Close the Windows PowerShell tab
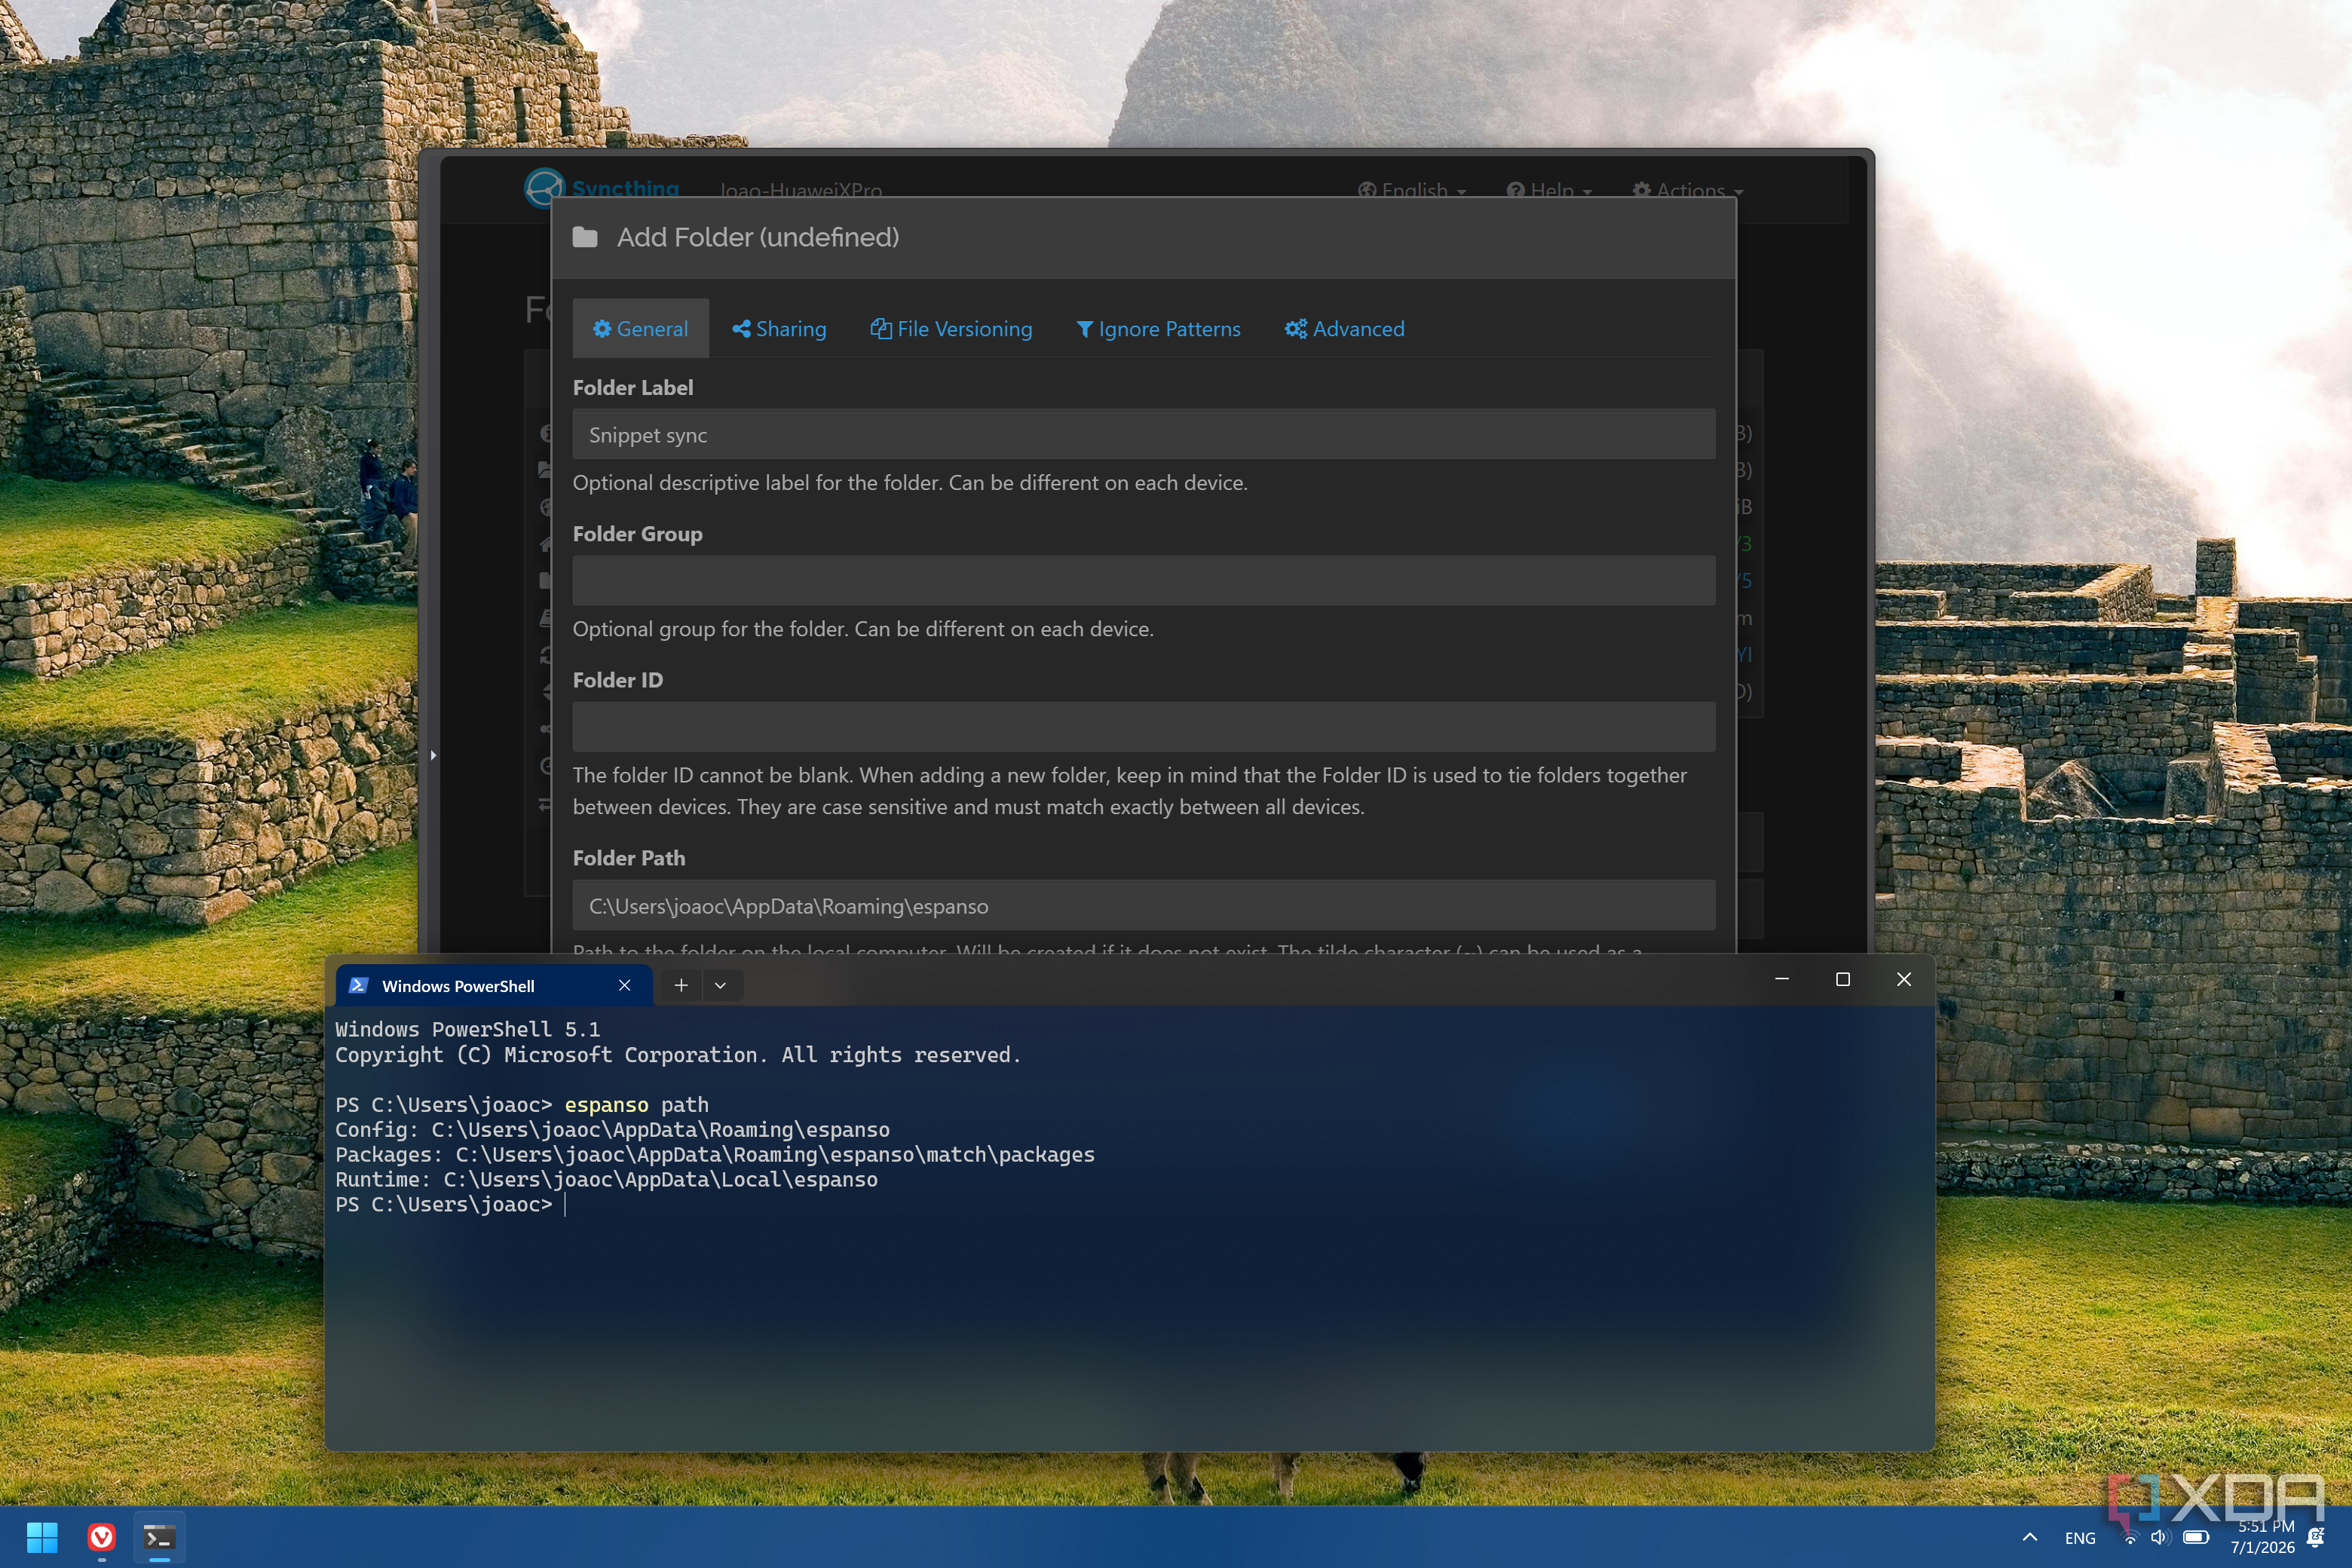 (624, 985)
